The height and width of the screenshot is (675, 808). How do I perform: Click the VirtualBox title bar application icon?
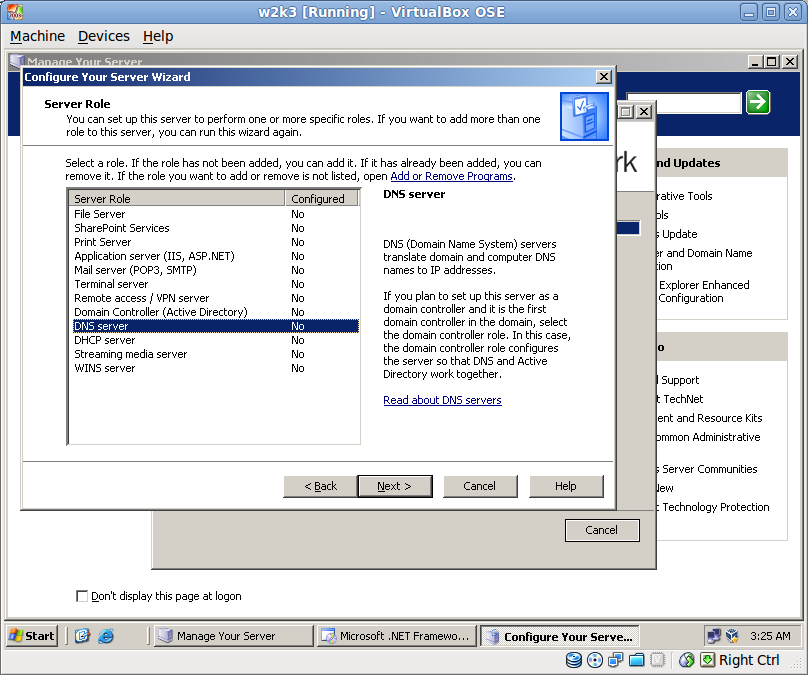(x=15, y=11)
